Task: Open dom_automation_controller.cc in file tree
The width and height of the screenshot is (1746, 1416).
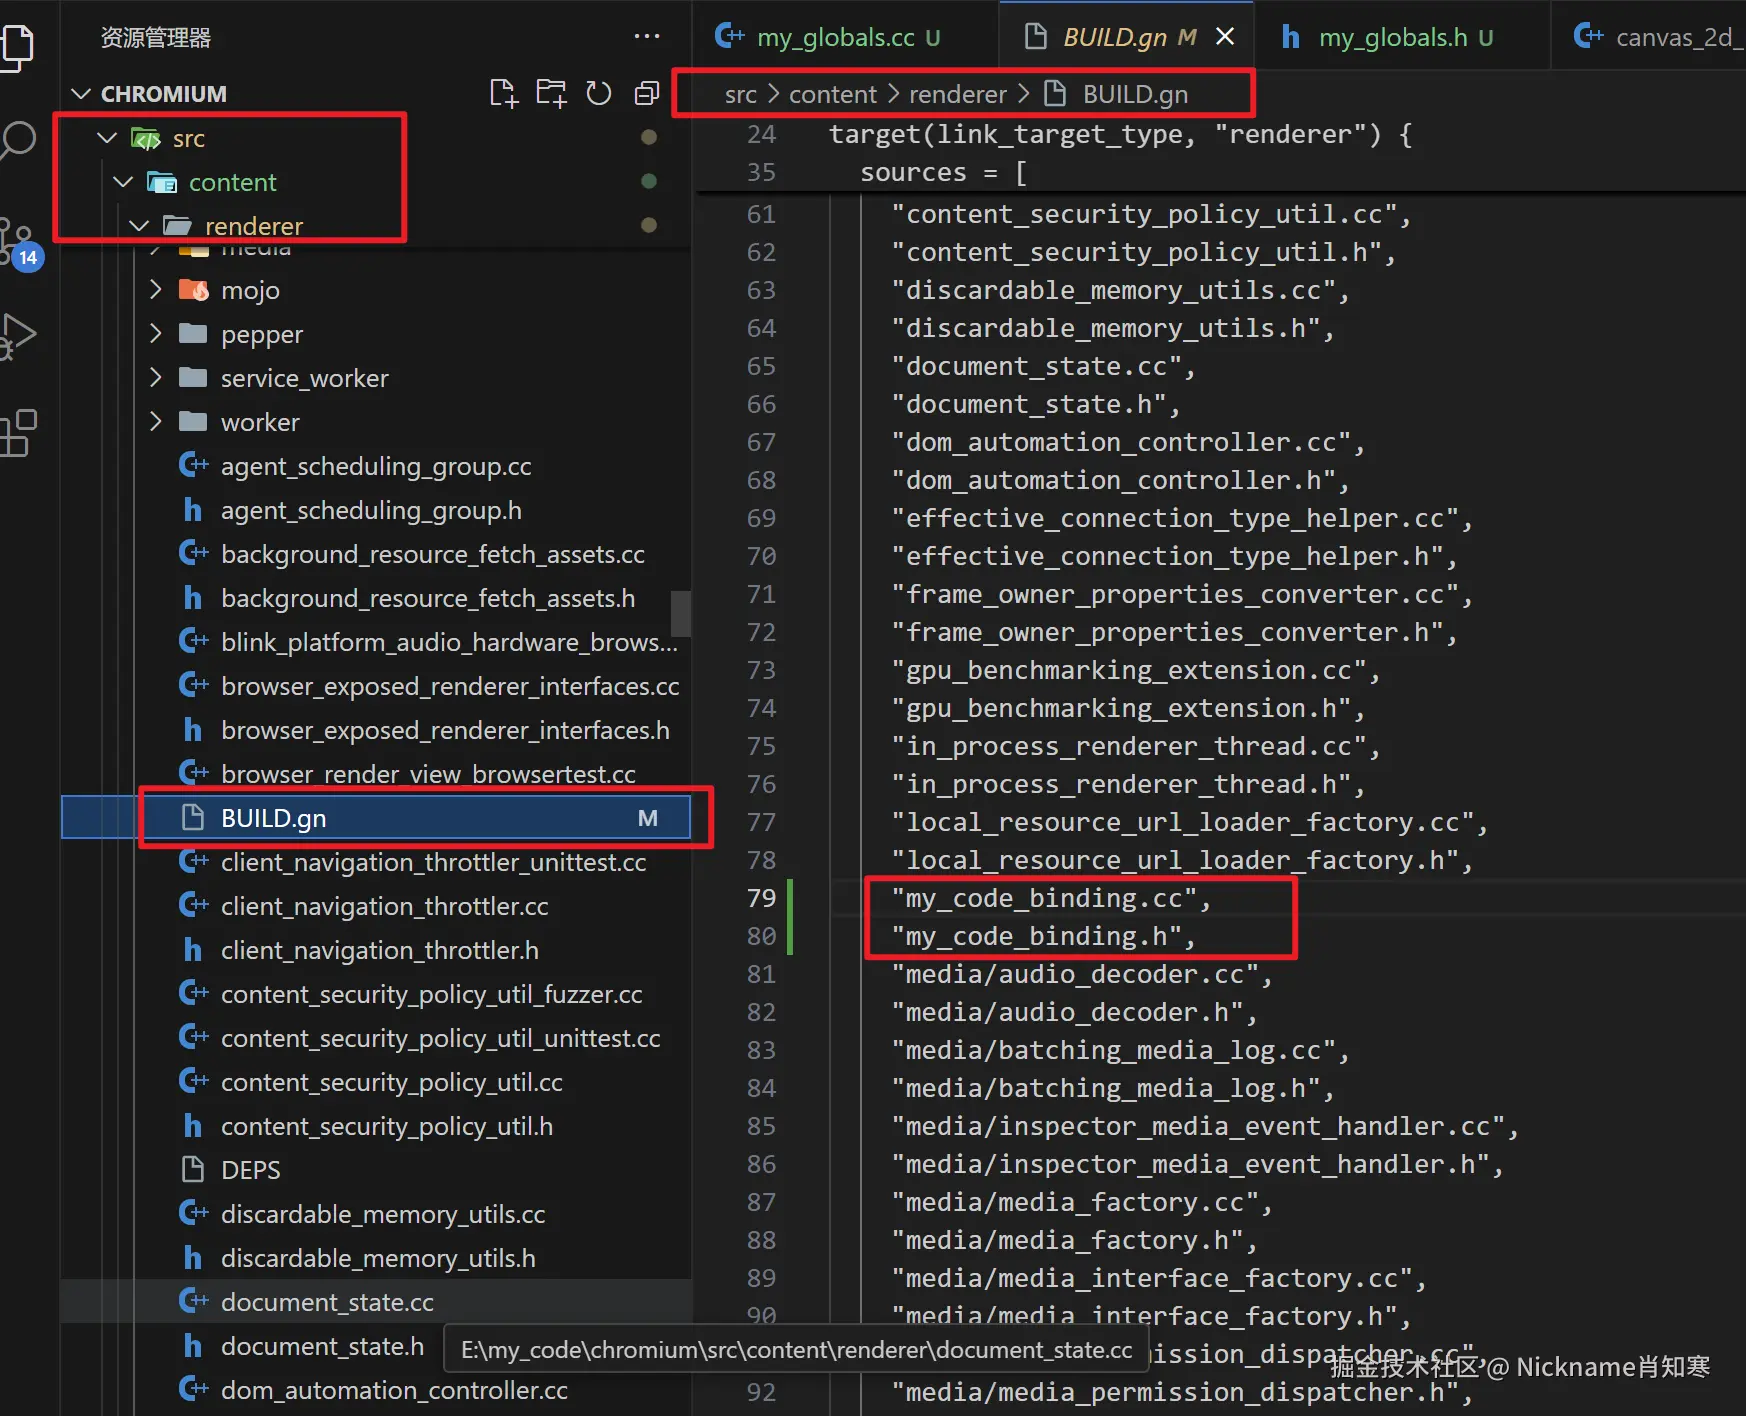Action: click(376, 1390)
